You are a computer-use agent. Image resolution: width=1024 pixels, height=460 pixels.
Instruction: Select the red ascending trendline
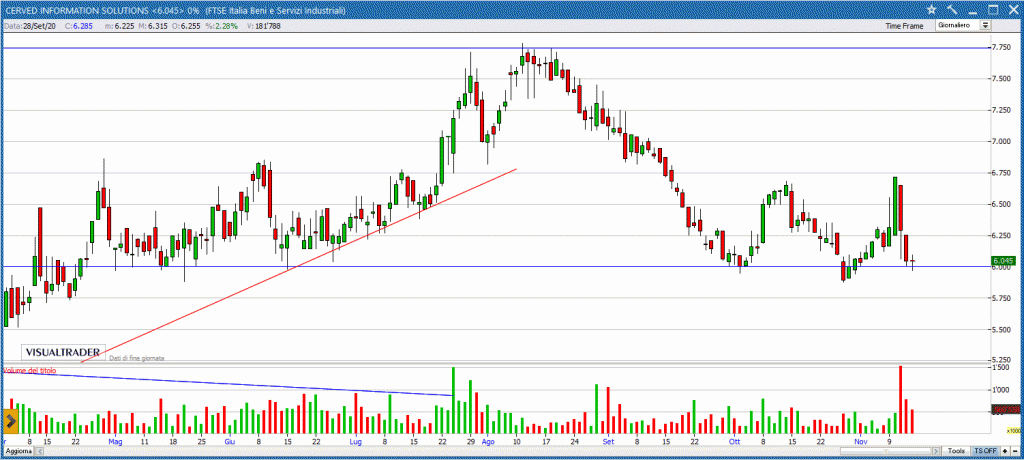click(x=298, y=266)
